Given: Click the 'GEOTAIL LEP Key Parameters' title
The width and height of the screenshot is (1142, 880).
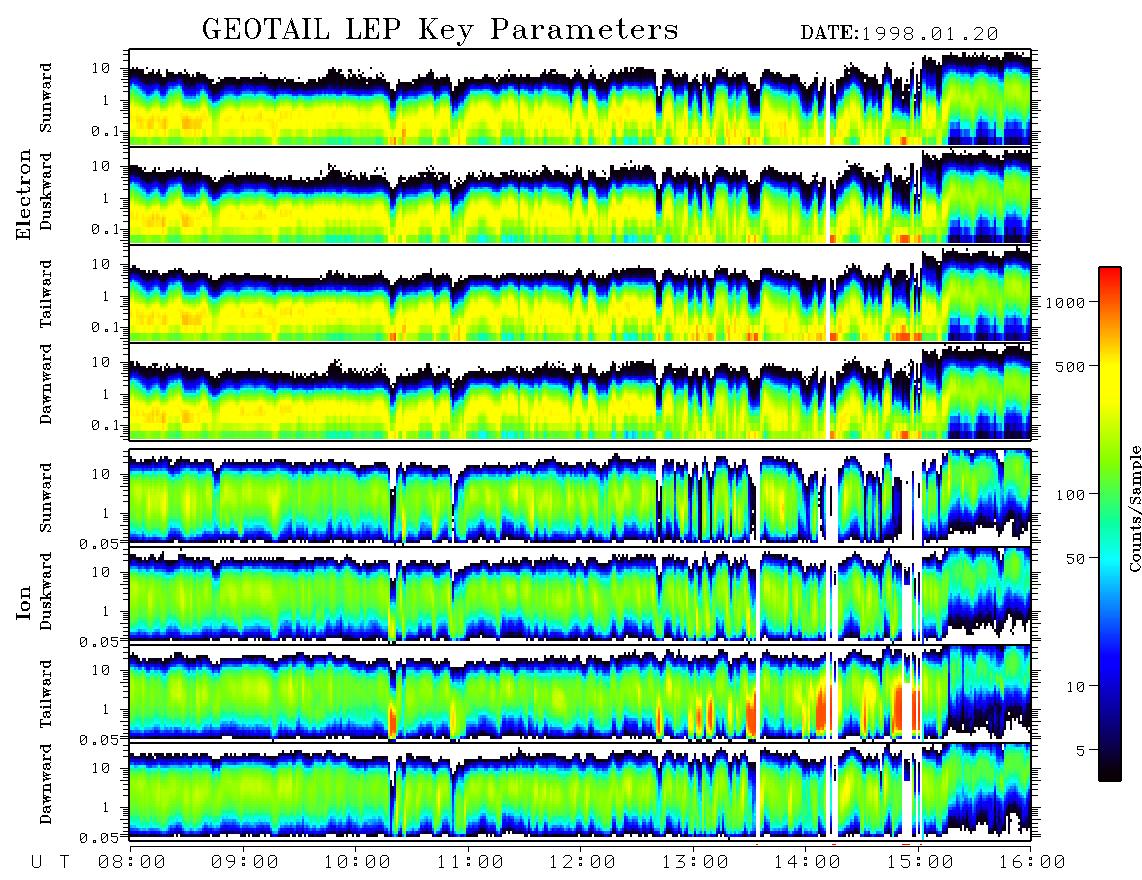Looking at the screenshot, I should [x=440, y=30].
